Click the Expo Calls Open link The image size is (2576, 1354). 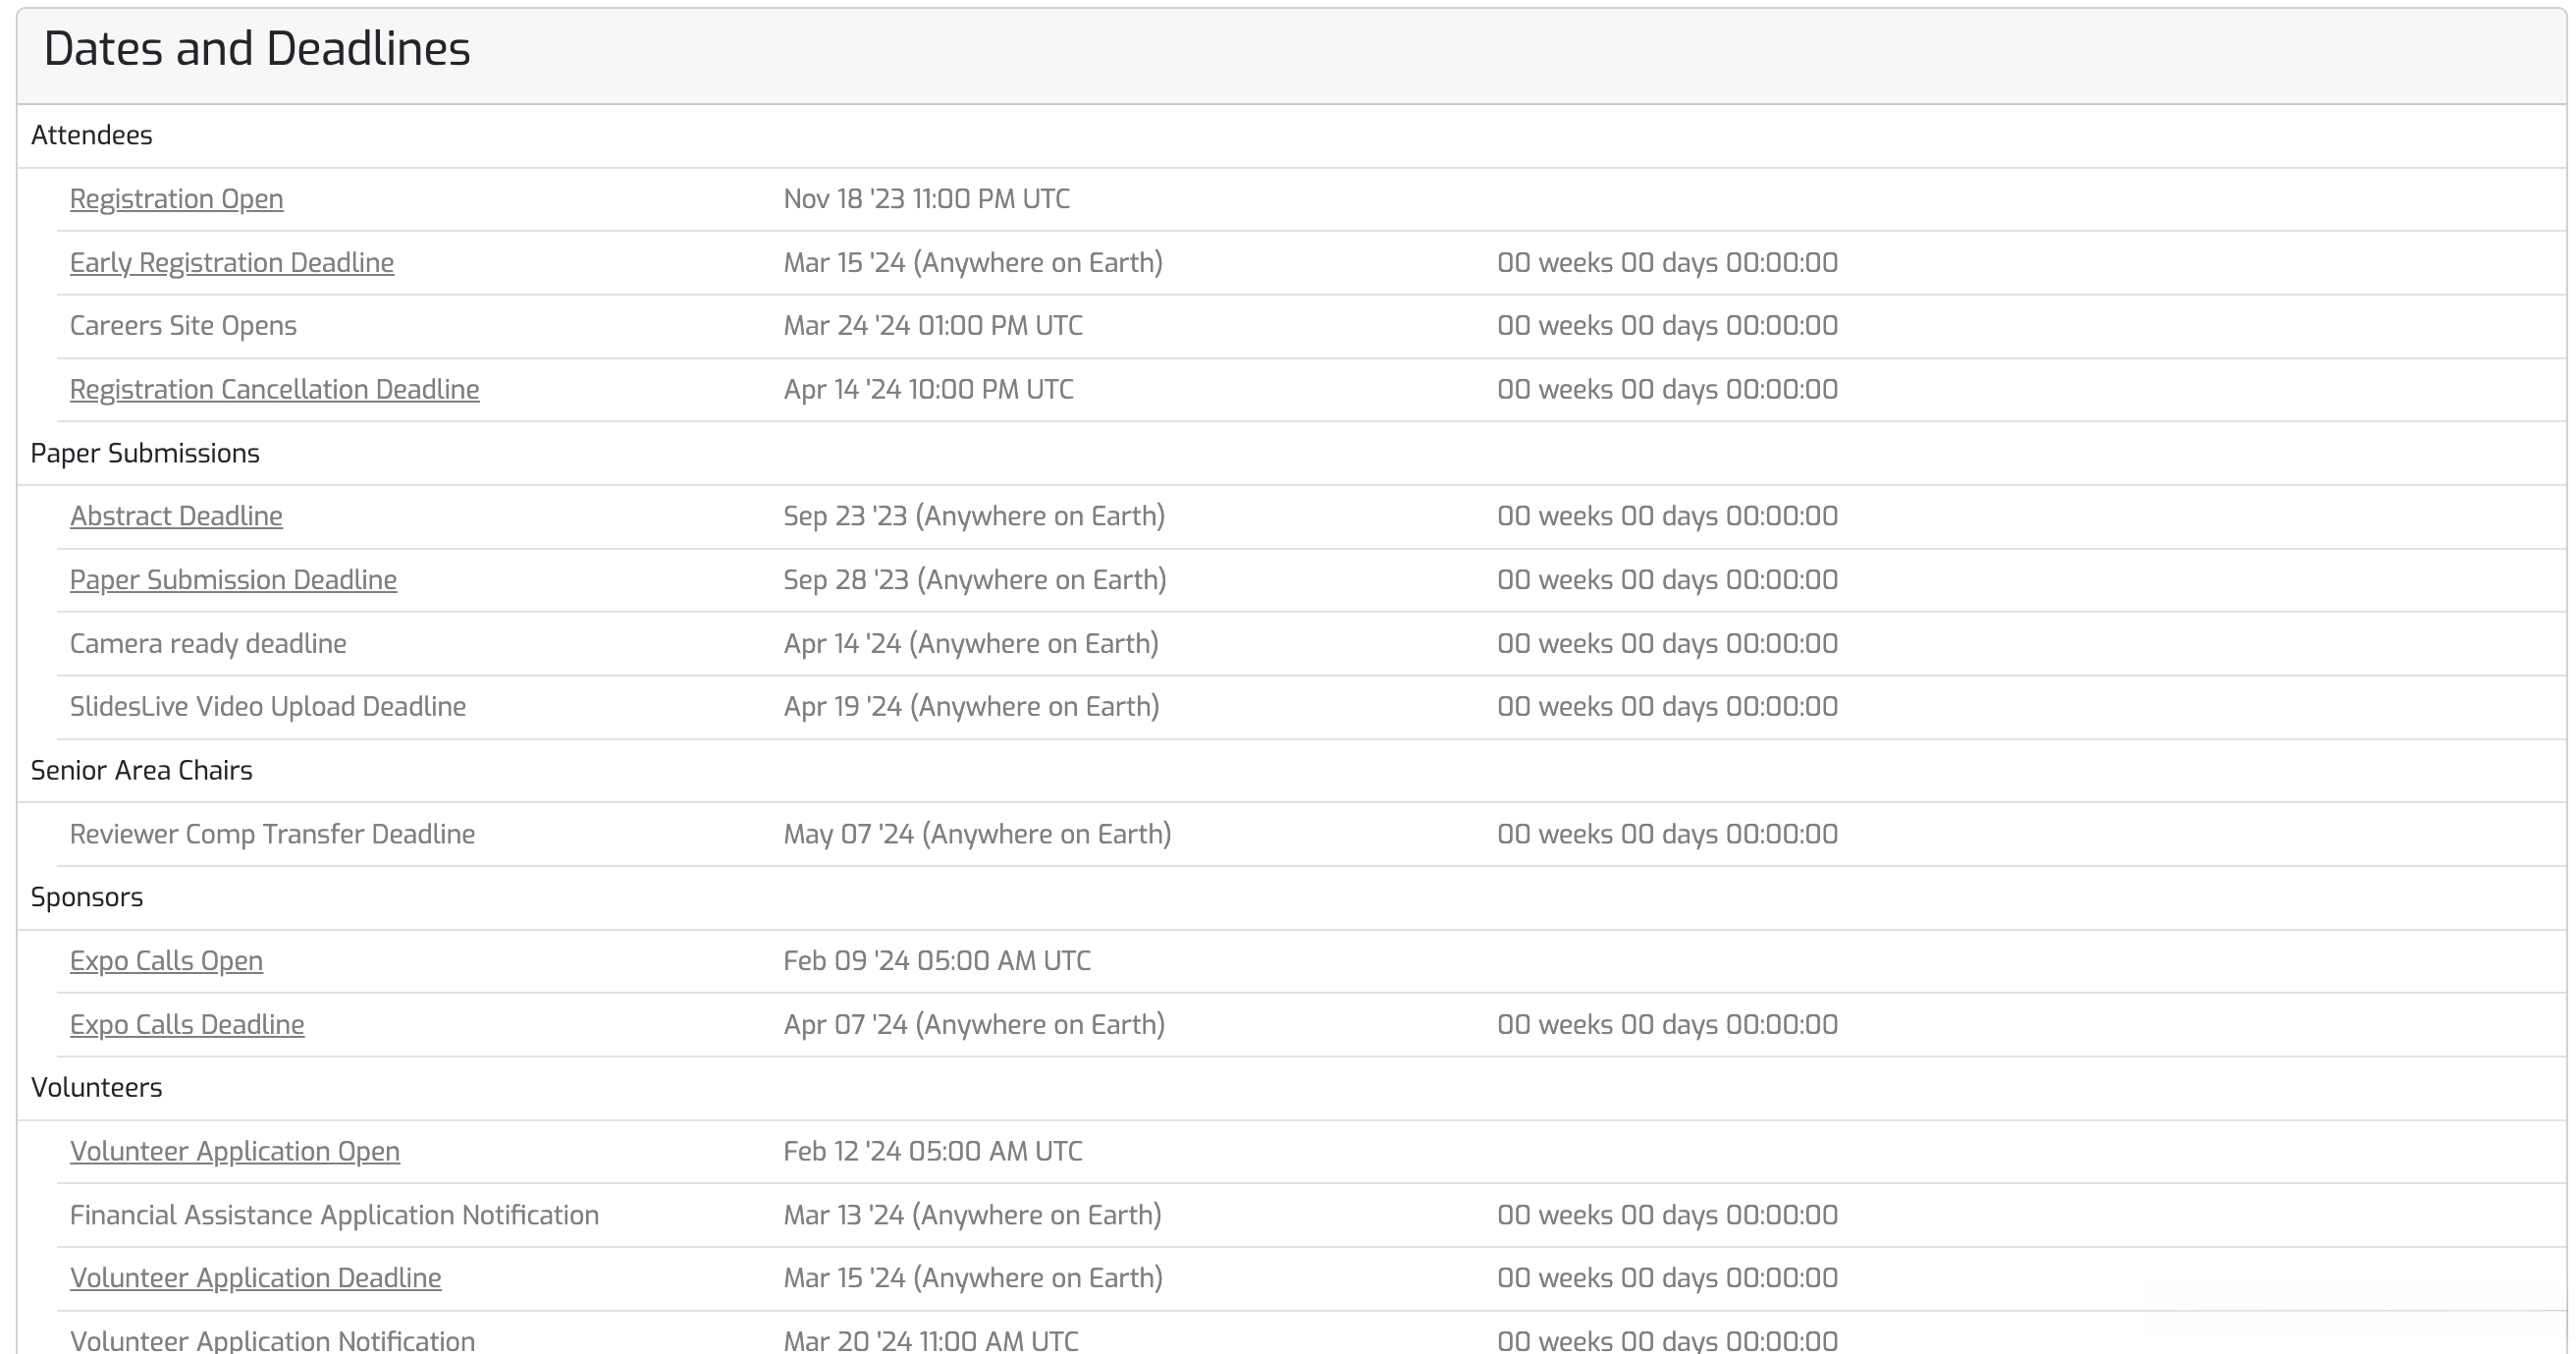tap(166, 961)
